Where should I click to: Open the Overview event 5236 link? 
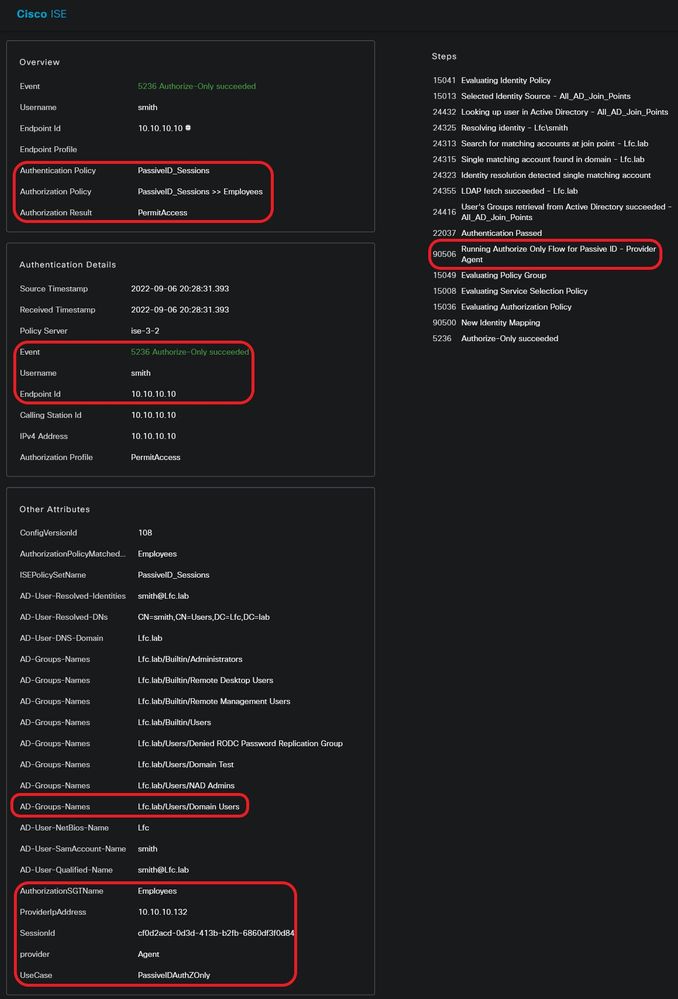point(196,87)
